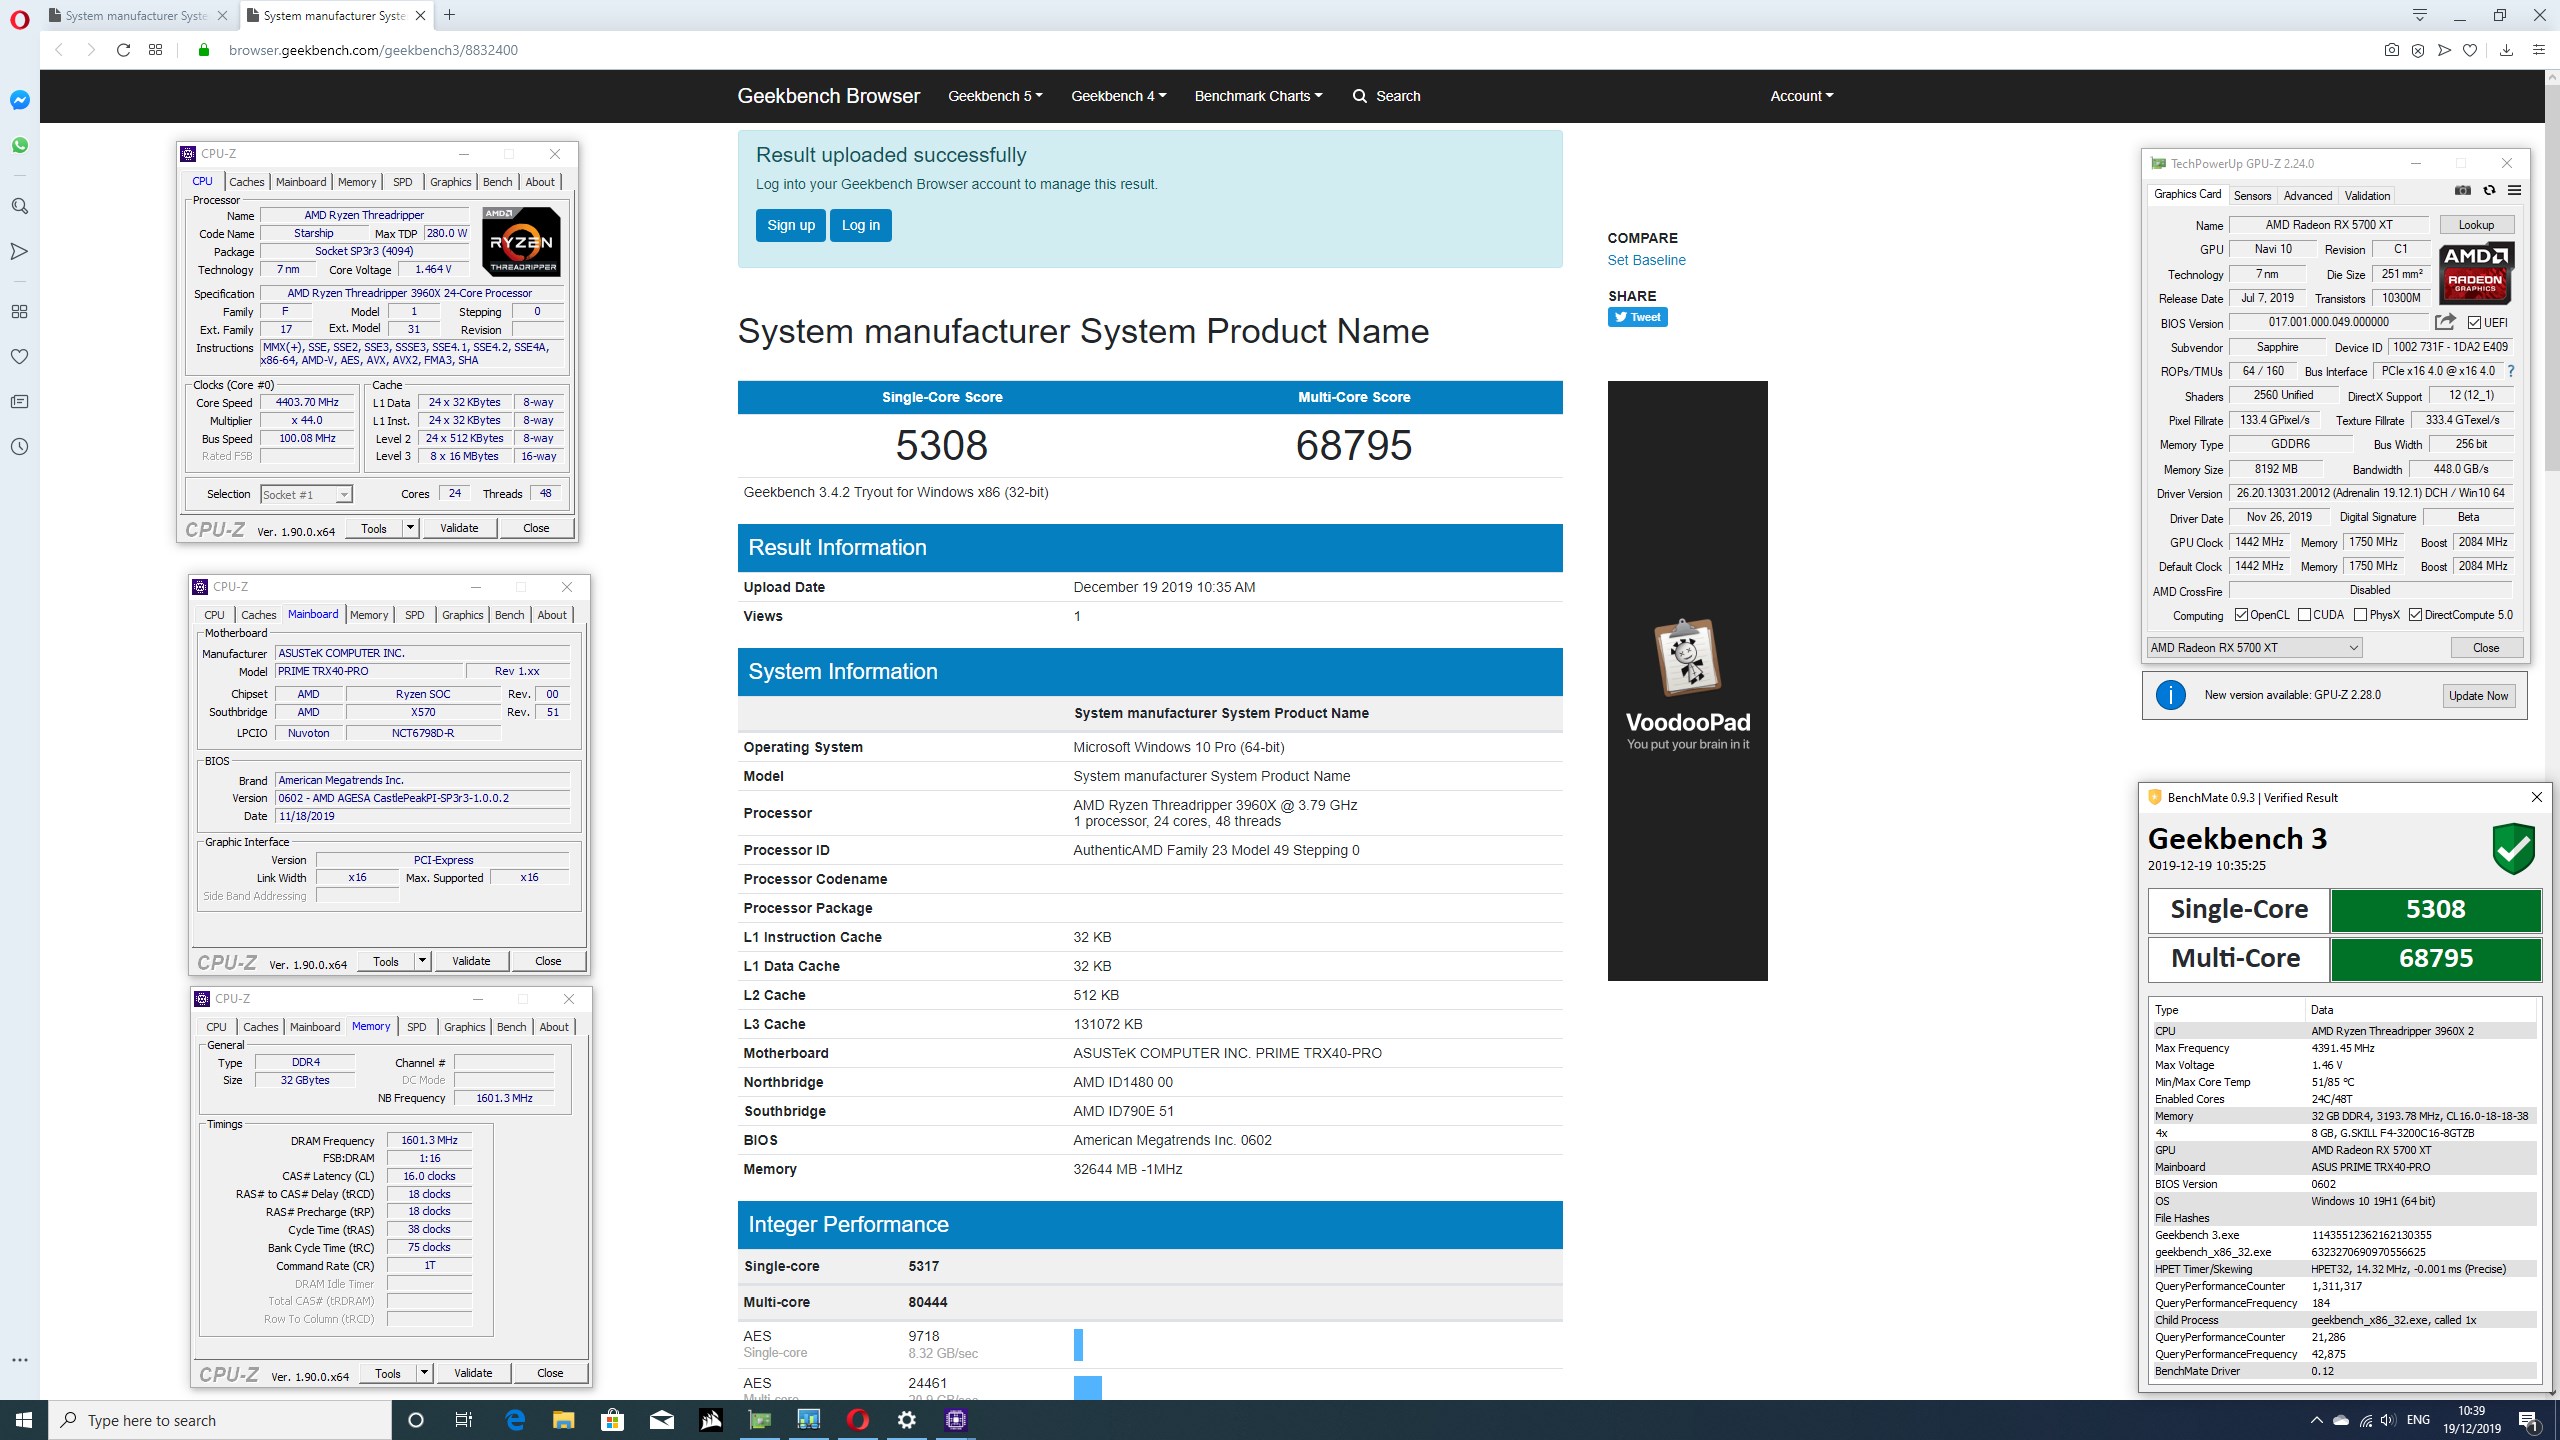Viewport: 2560px width, 1440px height.
Task: Click Update Now in GPU-Z
Action: pyautogui.click(x=2478, y=696)
